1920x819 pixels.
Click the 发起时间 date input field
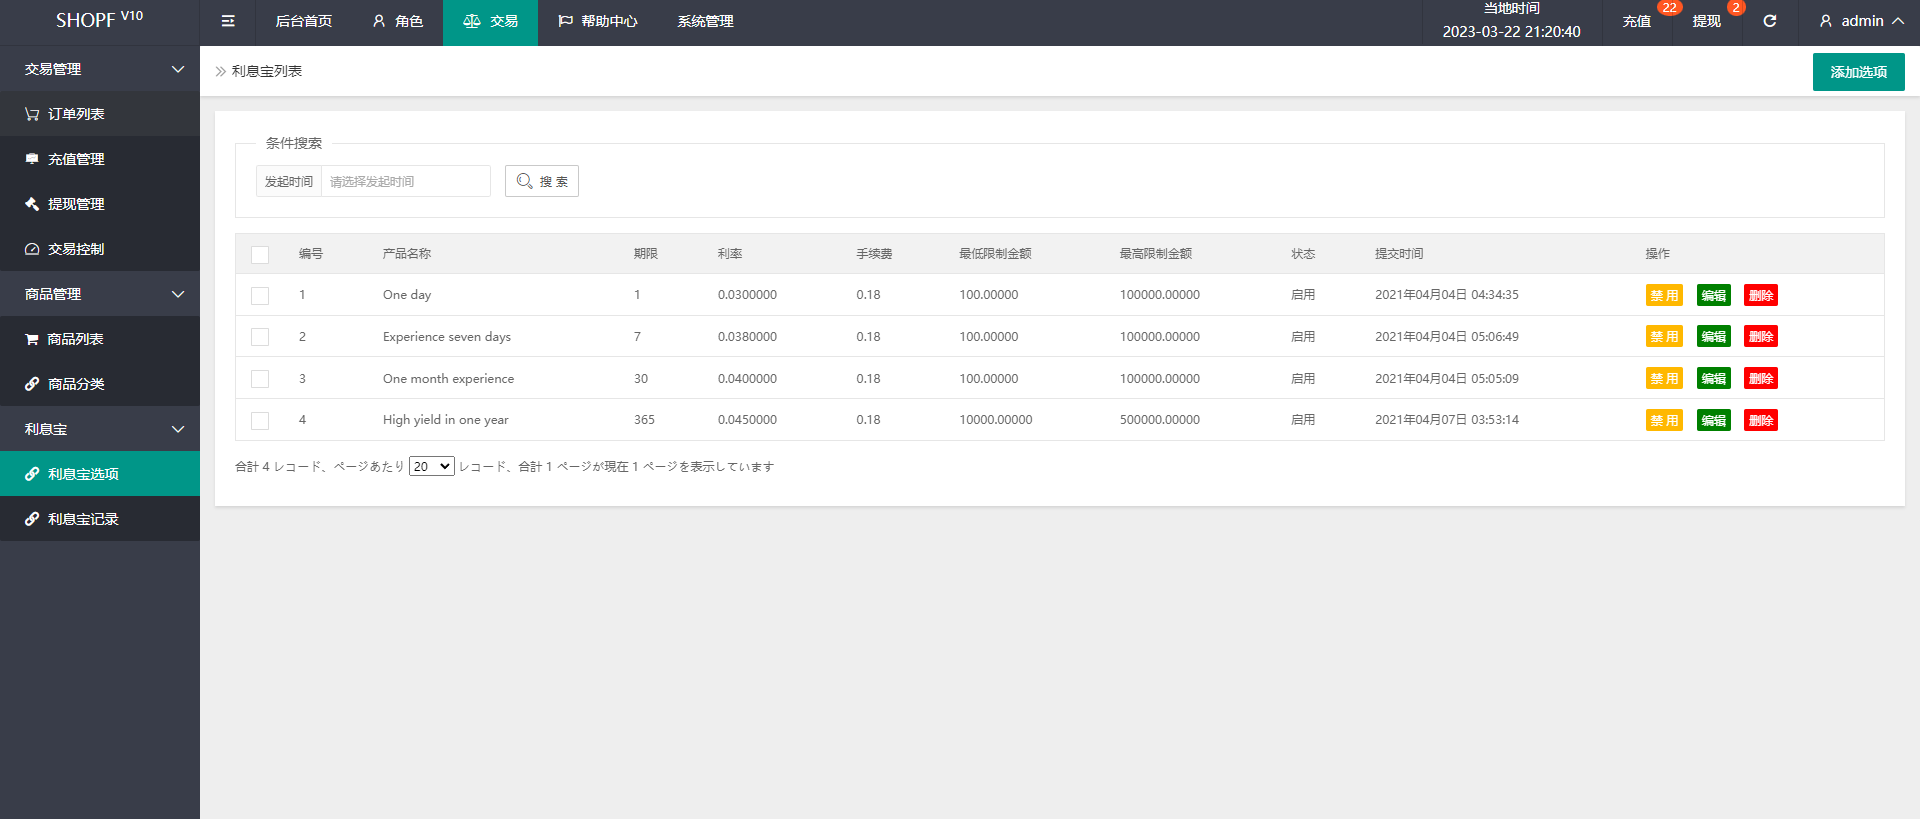(x=405, y=181)
